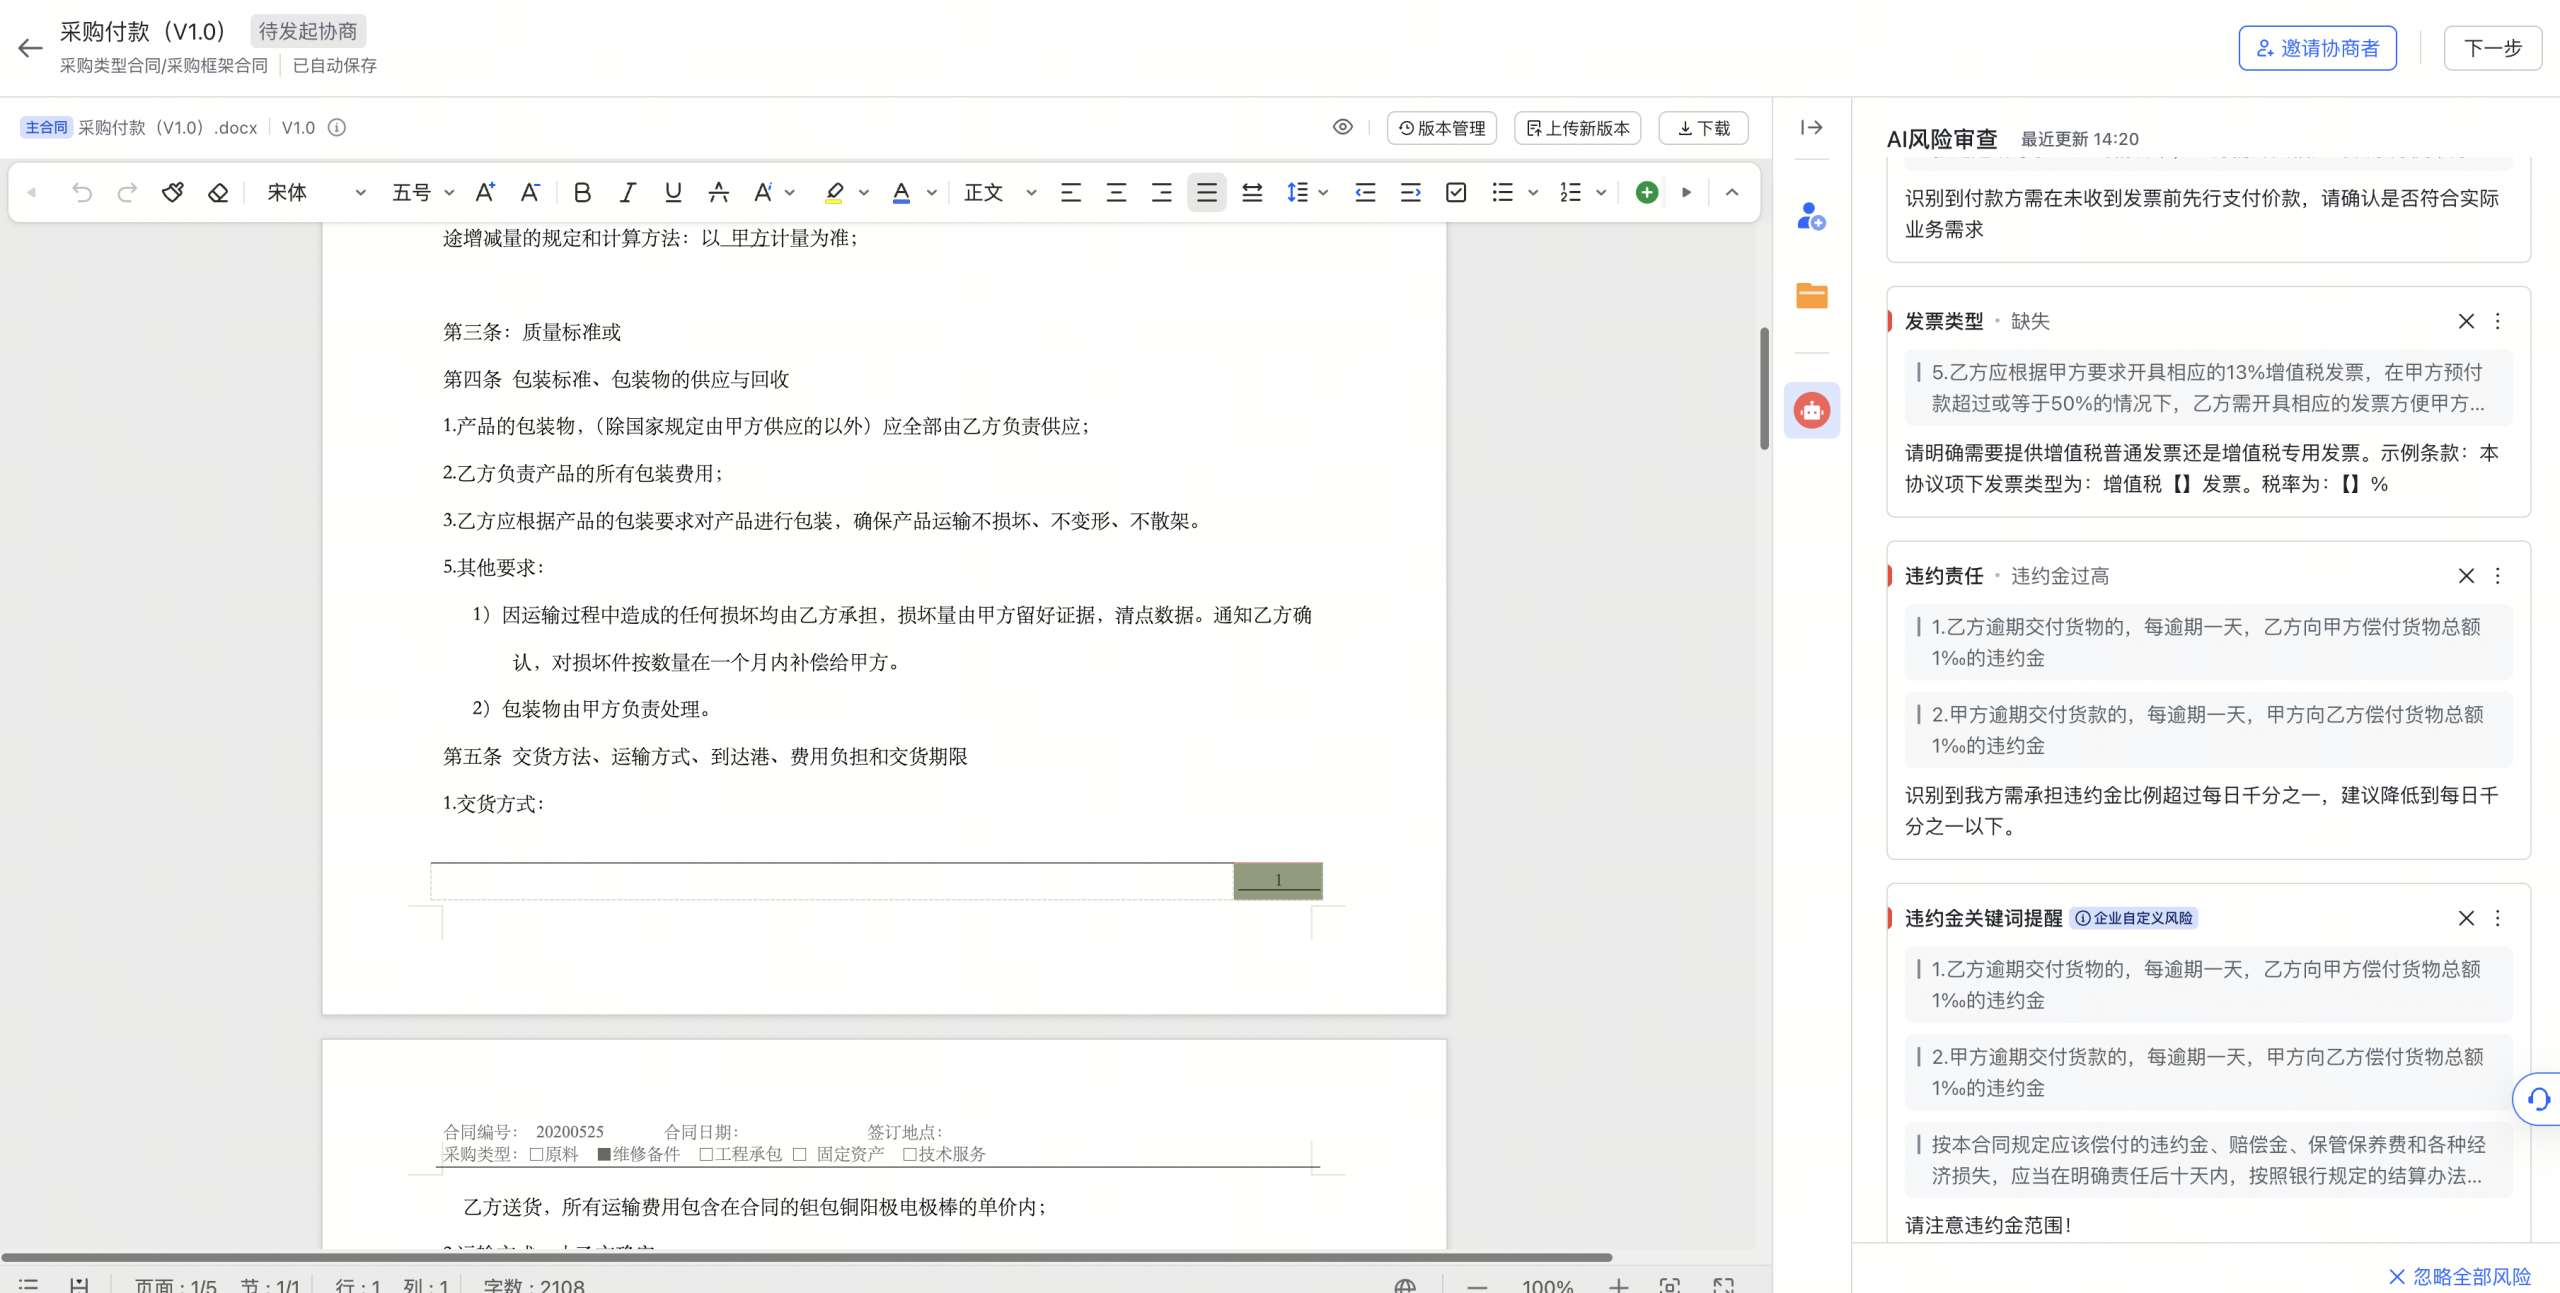The image size is (2560, 1293).
Task: Open the AI robot risk review panel
Action: tap(1811, 410)
